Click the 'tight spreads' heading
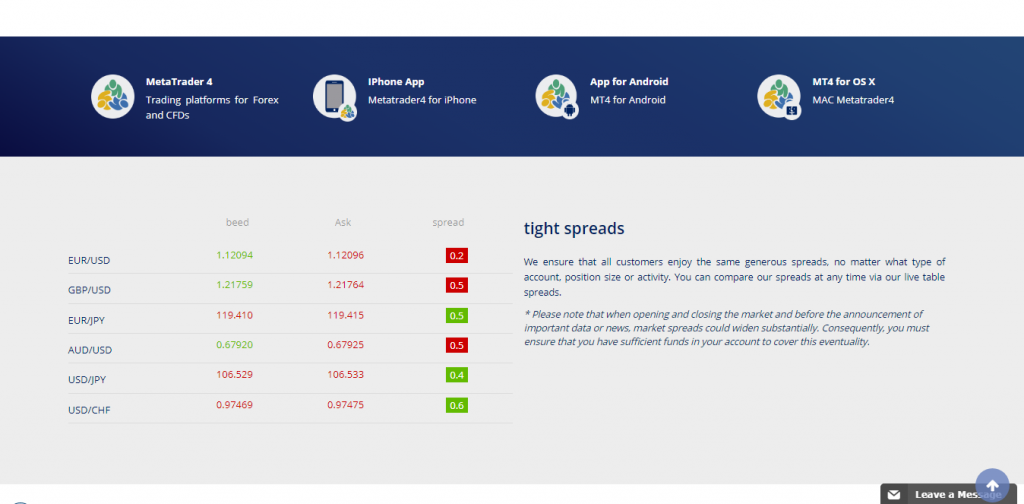Image resolution: width=1024 pixels, height=504 pixels. 574,229
